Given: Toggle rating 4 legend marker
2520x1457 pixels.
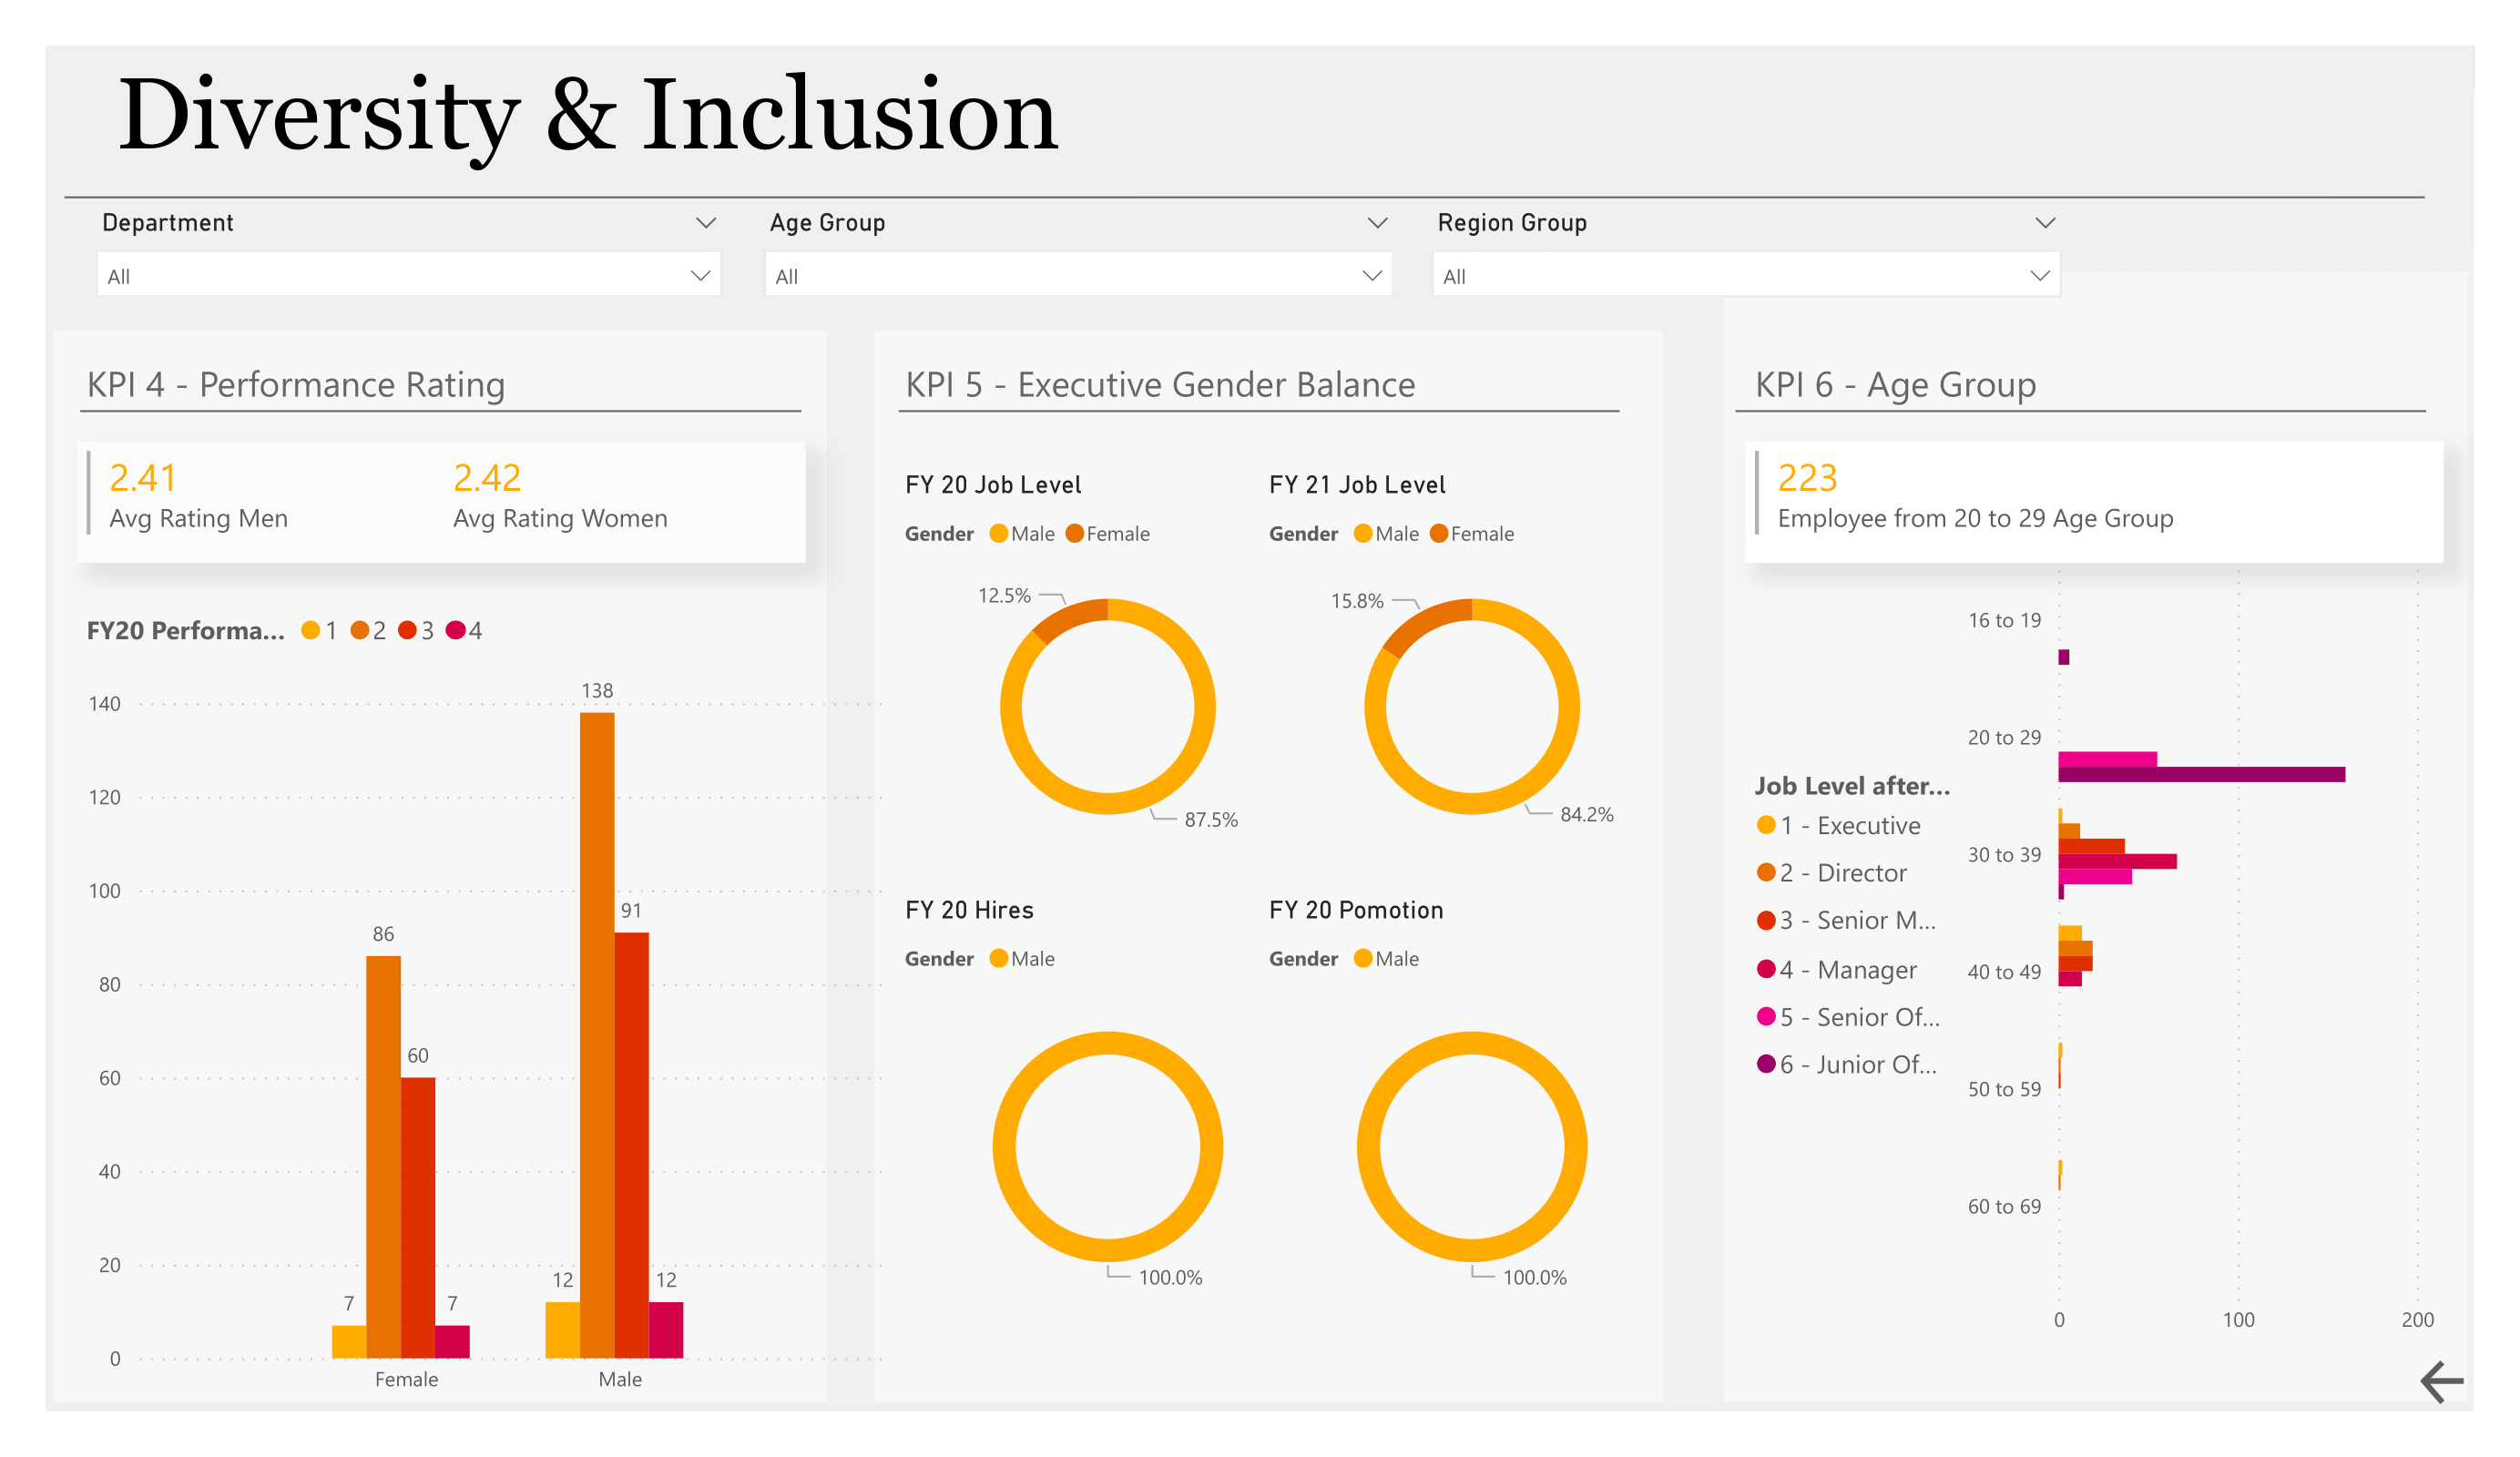Looking at the screenshot, I should coord(456,630).
